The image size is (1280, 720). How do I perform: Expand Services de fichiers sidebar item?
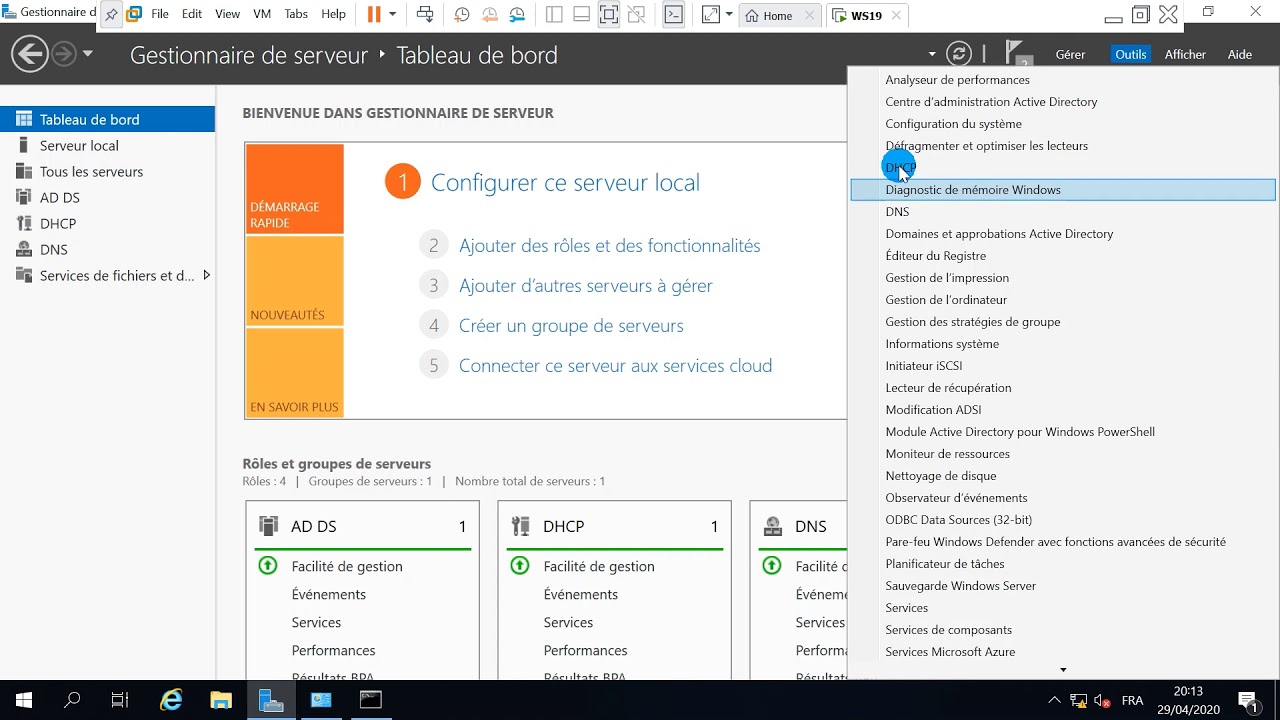click(x=207, y=275)
